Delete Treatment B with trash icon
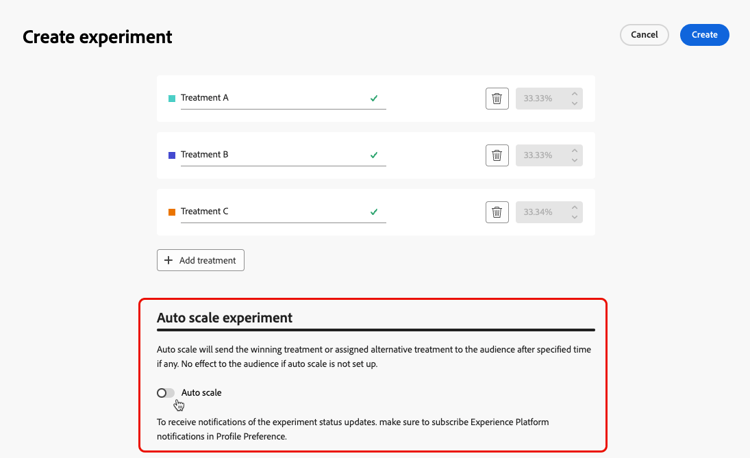This screenshot has width=750, height=458. click(x=497, y=155)
